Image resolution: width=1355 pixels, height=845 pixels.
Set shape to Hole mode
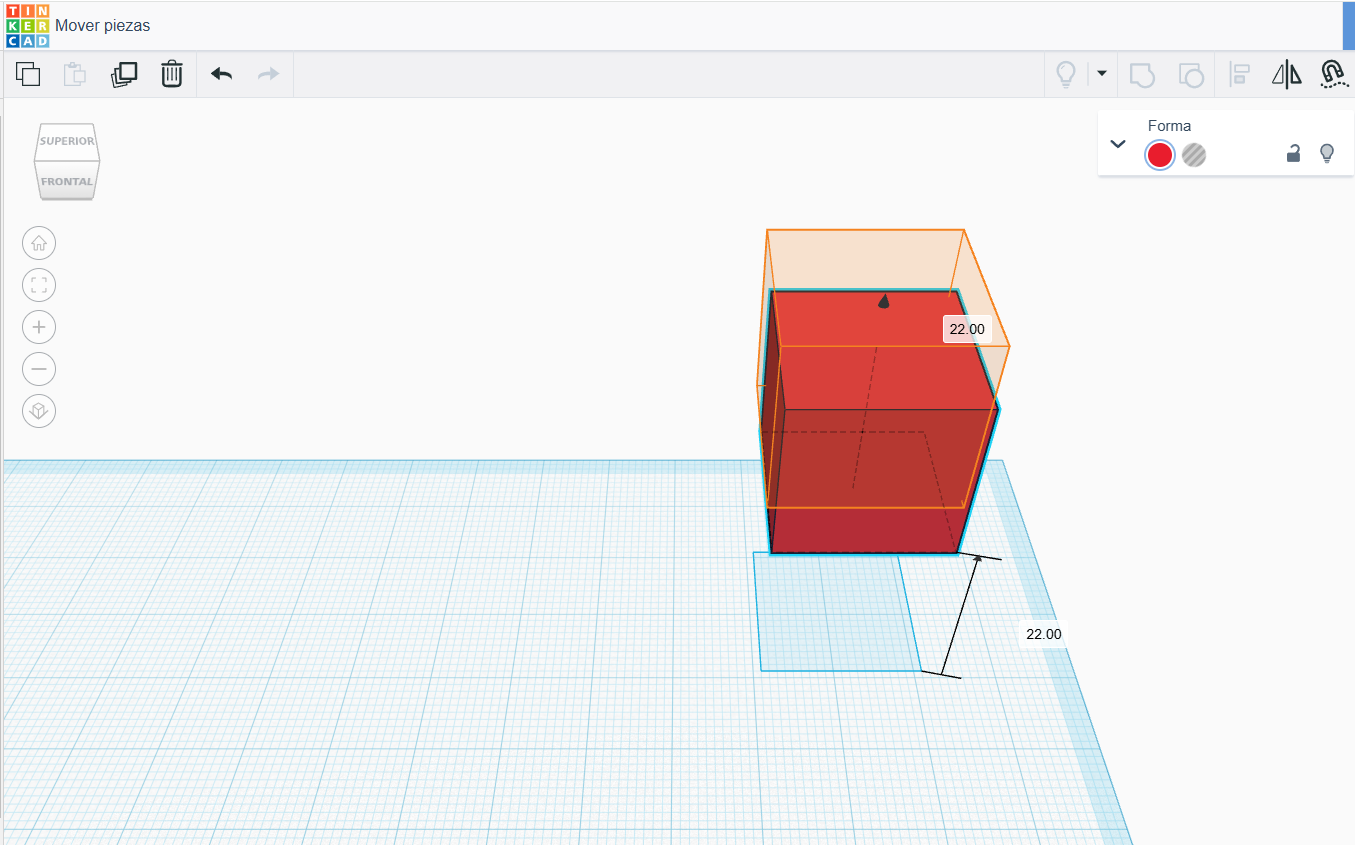click(x=1193, y=155)
